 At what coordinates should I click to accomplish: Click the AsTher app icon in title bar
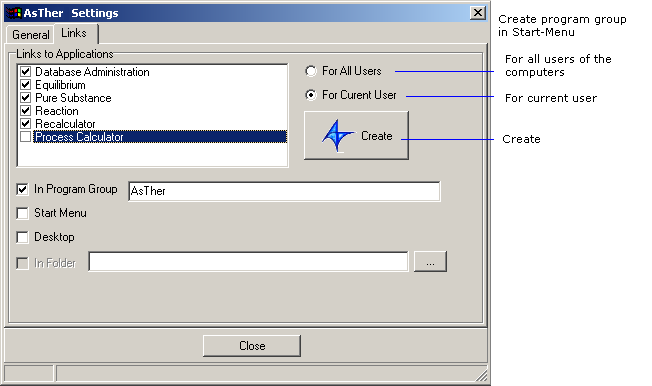(15, 13)
